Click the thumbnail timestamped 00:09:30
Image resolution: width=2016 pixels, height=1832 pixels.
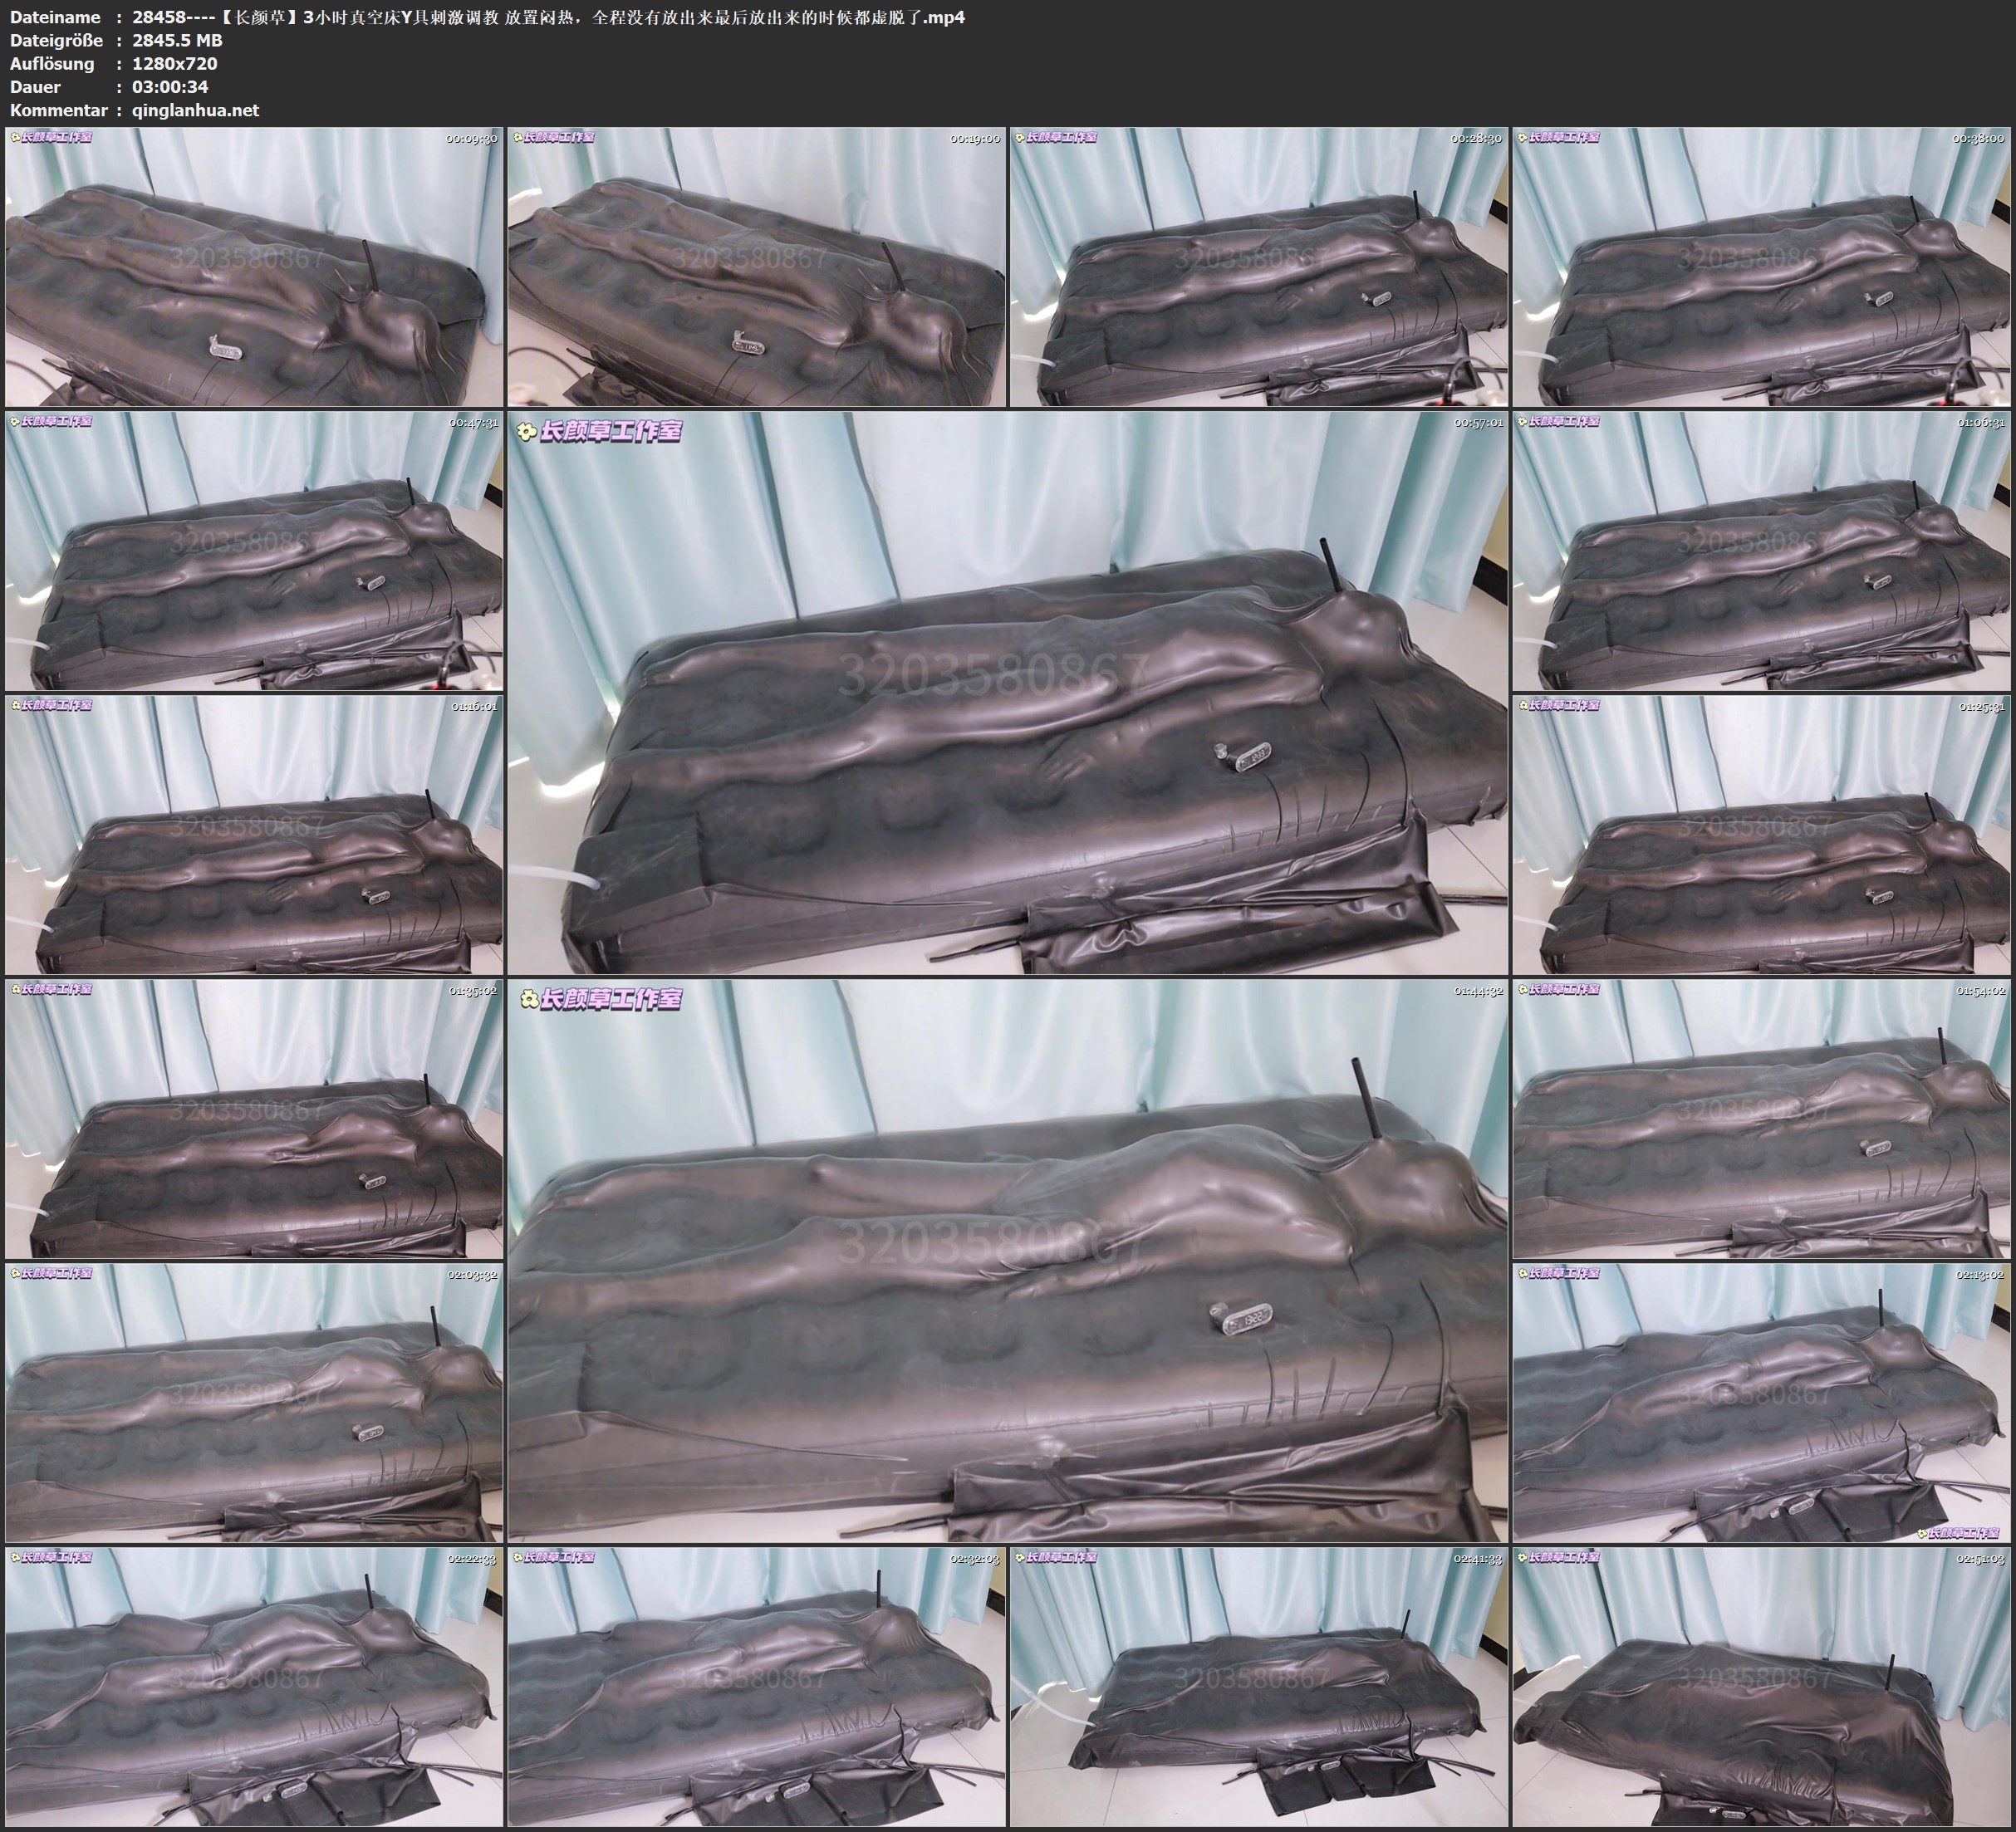(254, 267)
